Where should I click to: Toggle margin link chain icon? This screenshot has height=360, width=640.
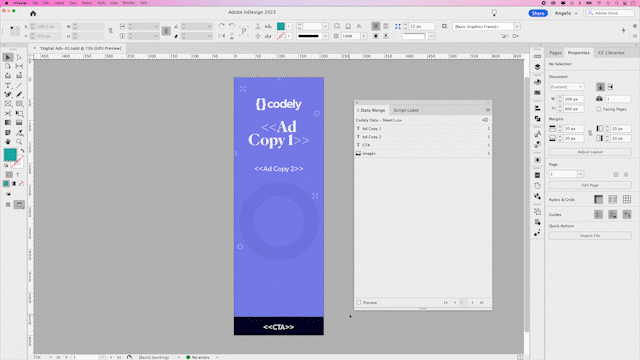[590, 133]
